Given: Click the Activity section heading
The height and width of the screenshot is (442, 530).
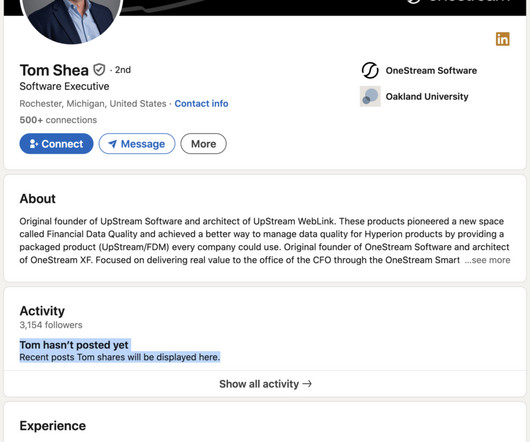Looking at the screenshot, I should [x=42, y=311].
